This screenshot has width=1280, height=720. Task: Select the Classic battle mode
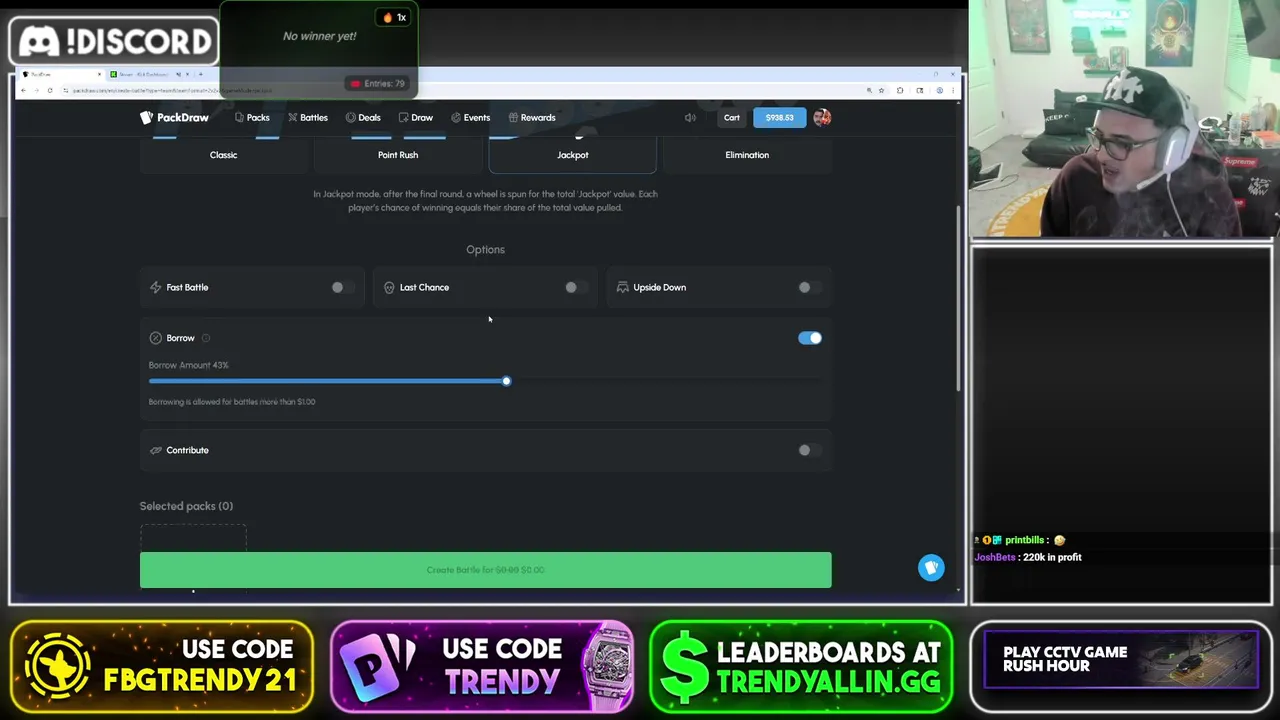click(224, 155)
